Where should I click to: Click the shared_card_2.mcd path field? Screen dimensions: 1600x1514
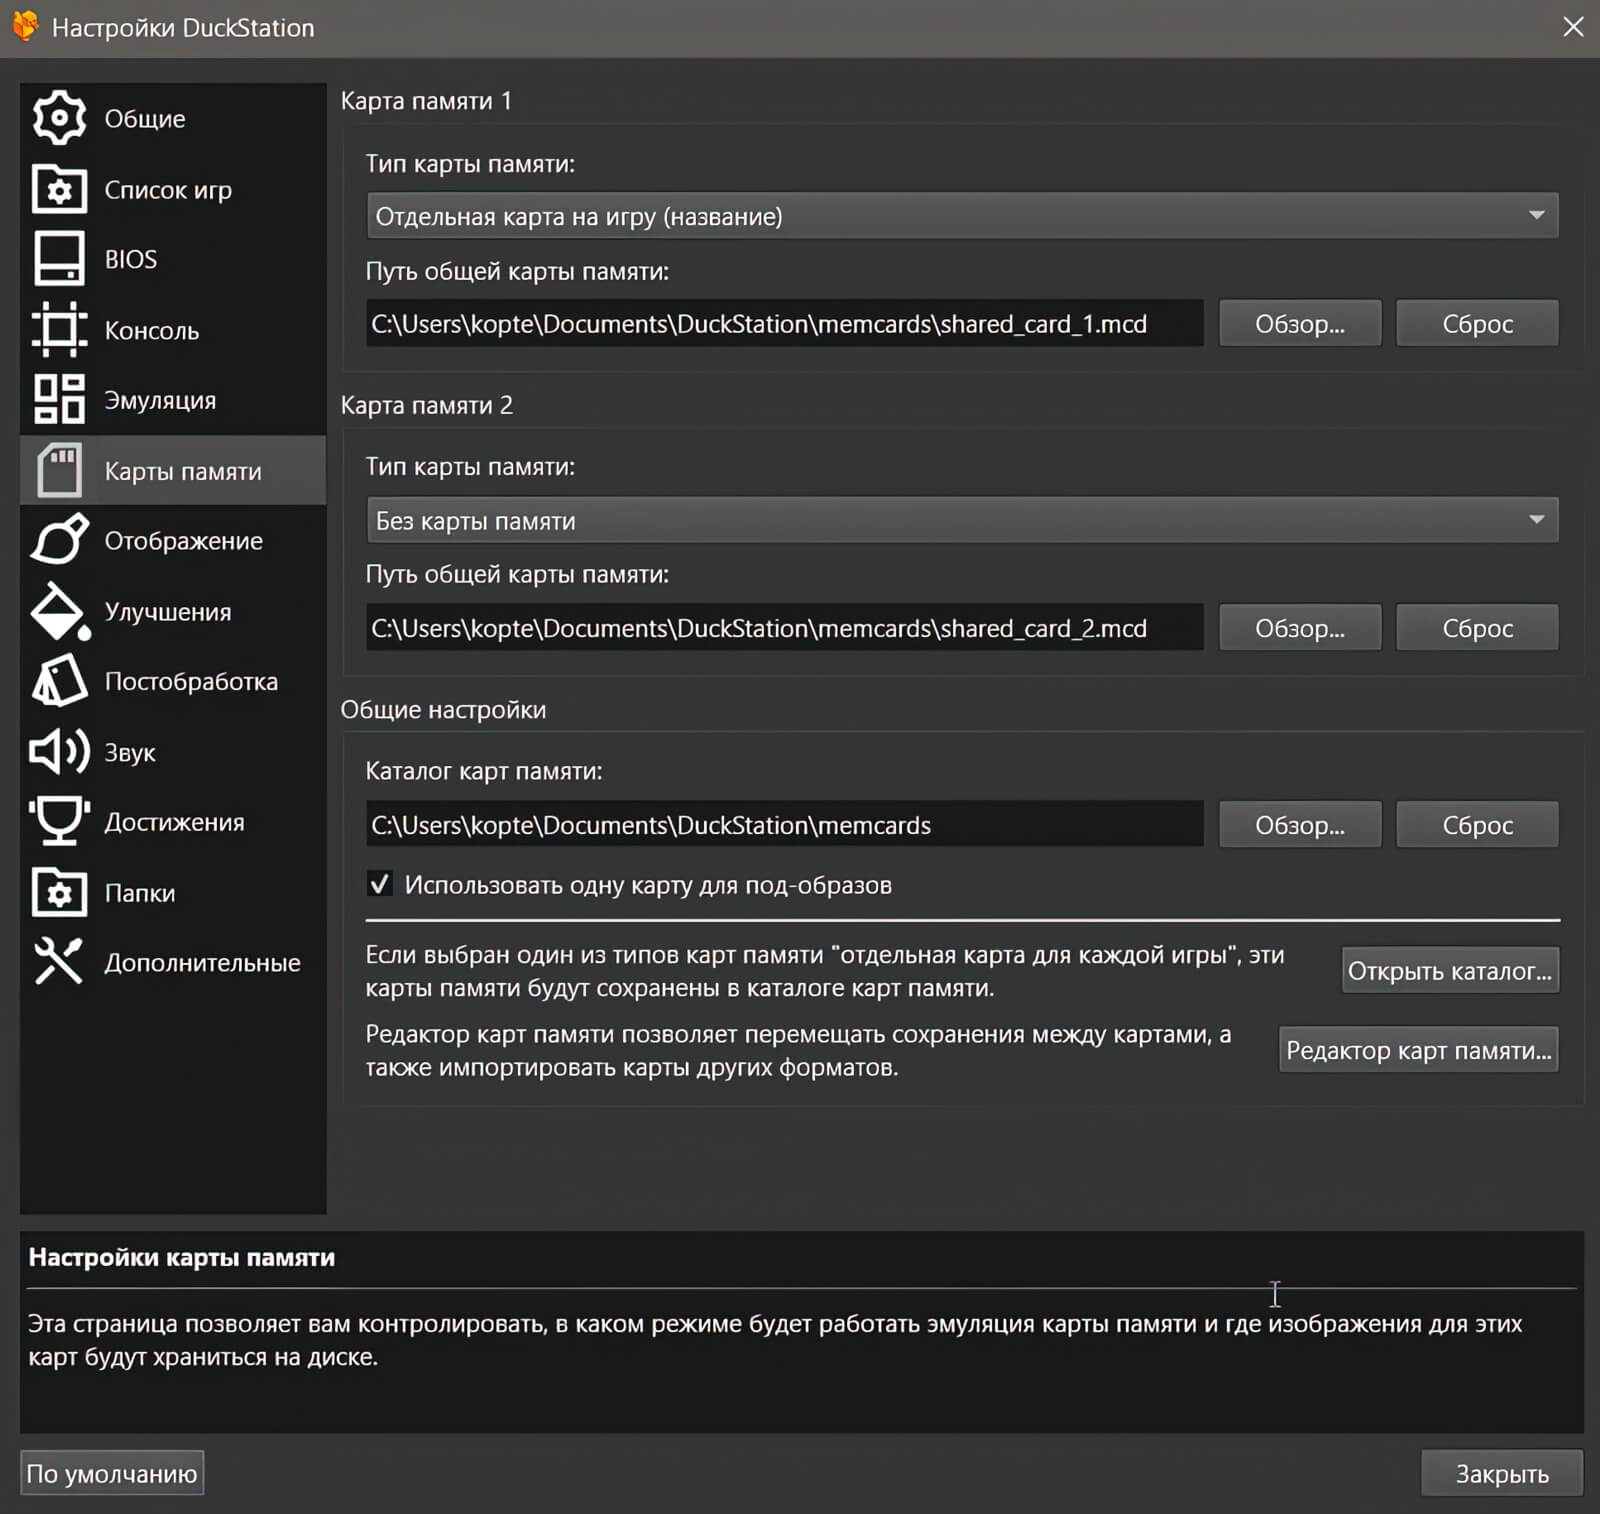pyautogui.click(x=785, y=628)
